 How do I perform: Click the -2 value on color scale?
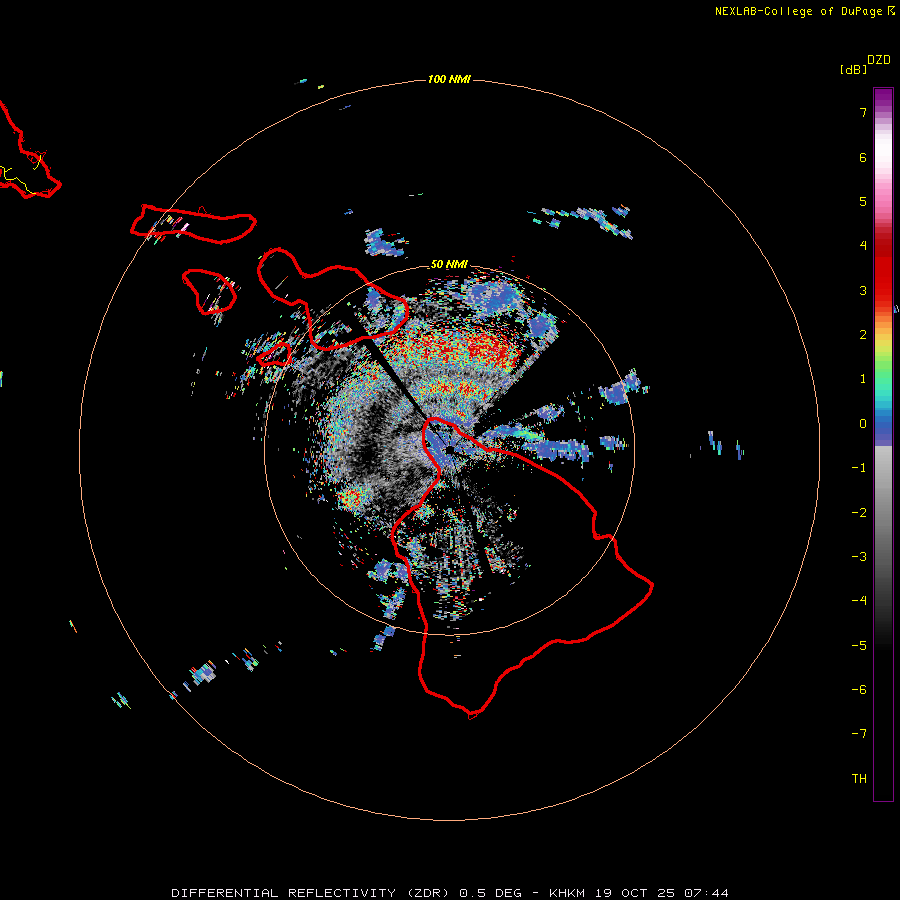tap(859, 513)
